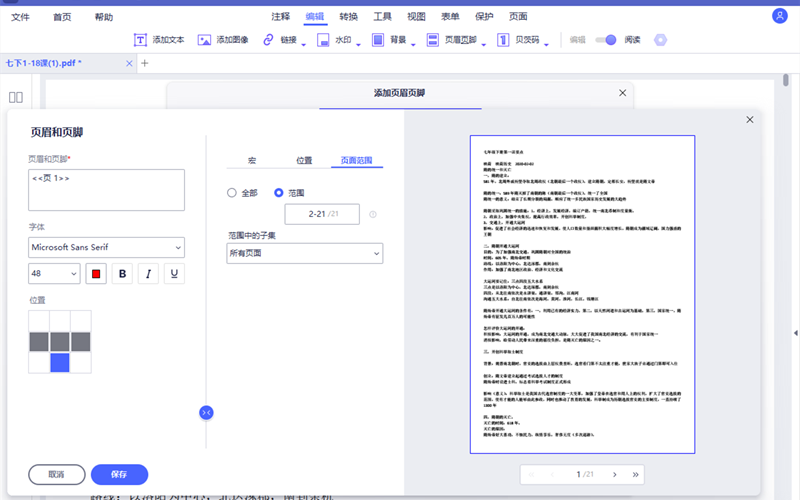The height and width of the screenshot is (500, 800).
Task: Select the 范围 (Range) radio button
Action: [x=279, y=192]
